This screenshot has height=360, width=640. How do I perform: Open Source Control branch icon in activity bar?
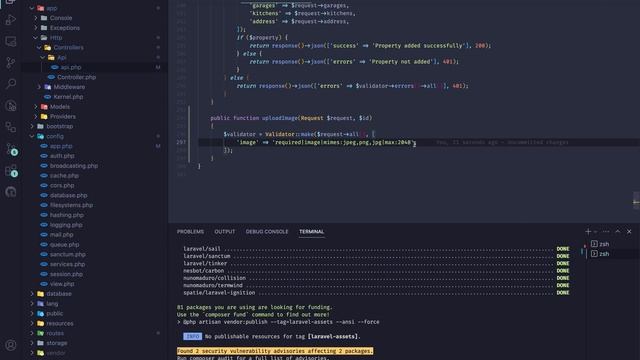coord(11,63)
